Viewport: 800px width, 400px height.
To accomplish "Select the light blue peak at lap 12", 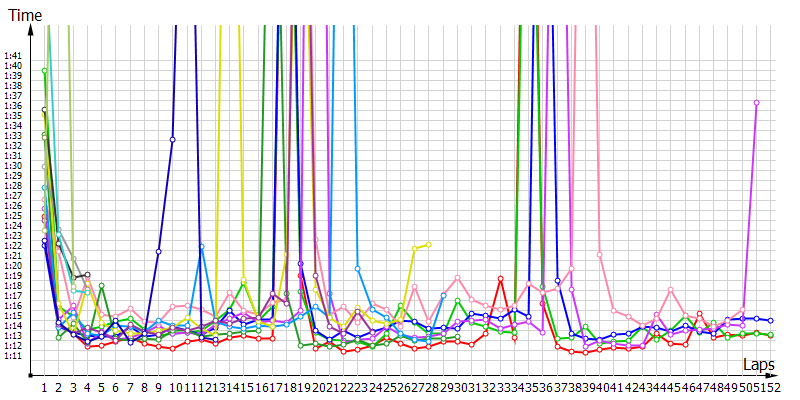I will 201,246.
